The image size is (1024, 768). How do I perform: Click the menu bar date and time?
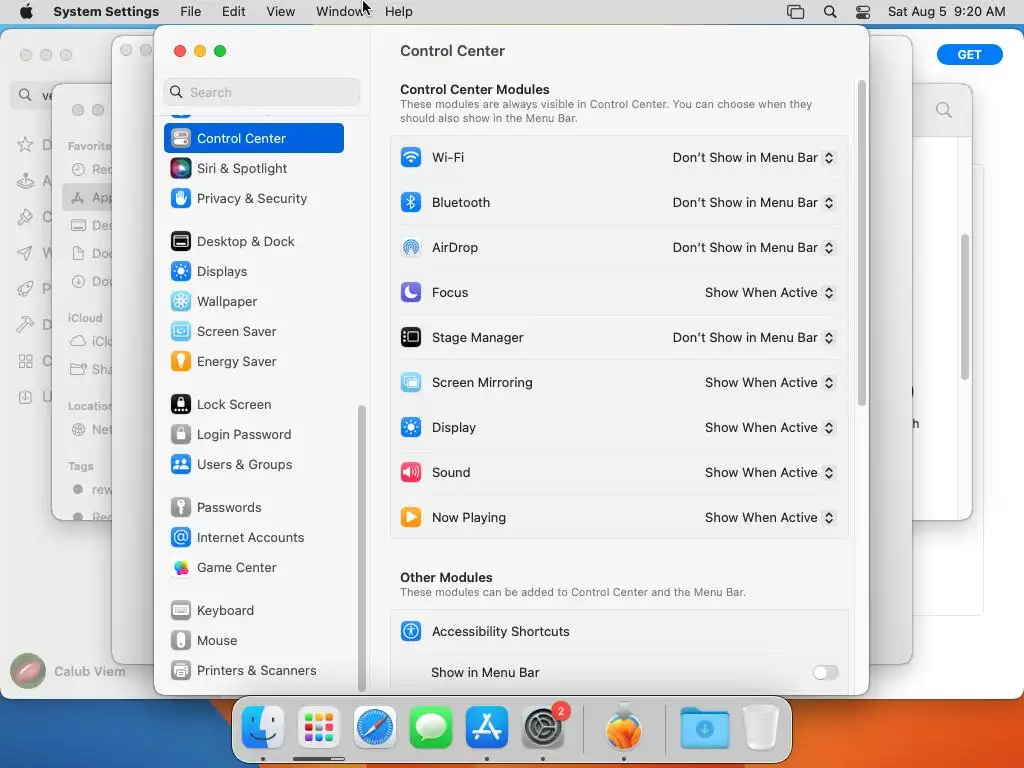946,12
